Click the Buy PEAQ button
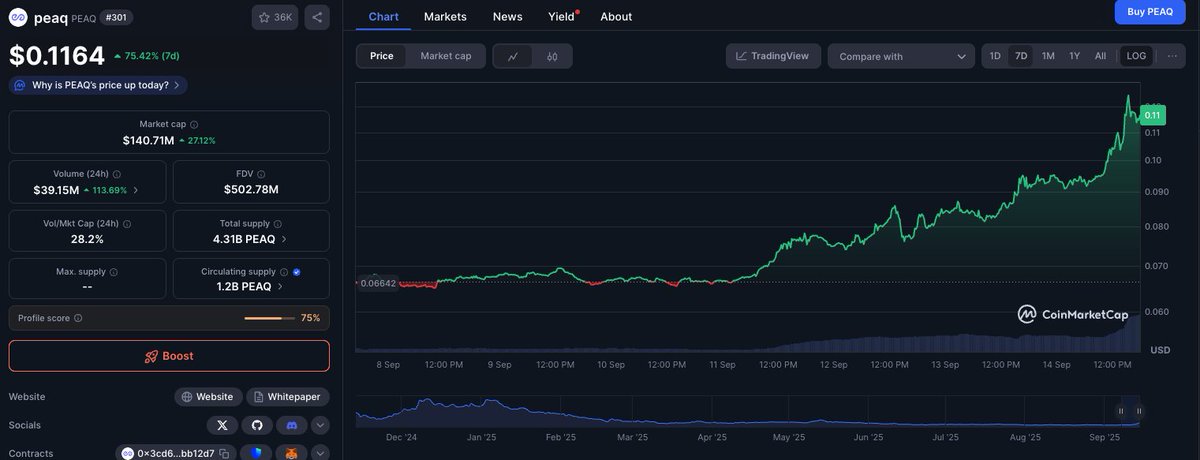 click(1150, 12)
